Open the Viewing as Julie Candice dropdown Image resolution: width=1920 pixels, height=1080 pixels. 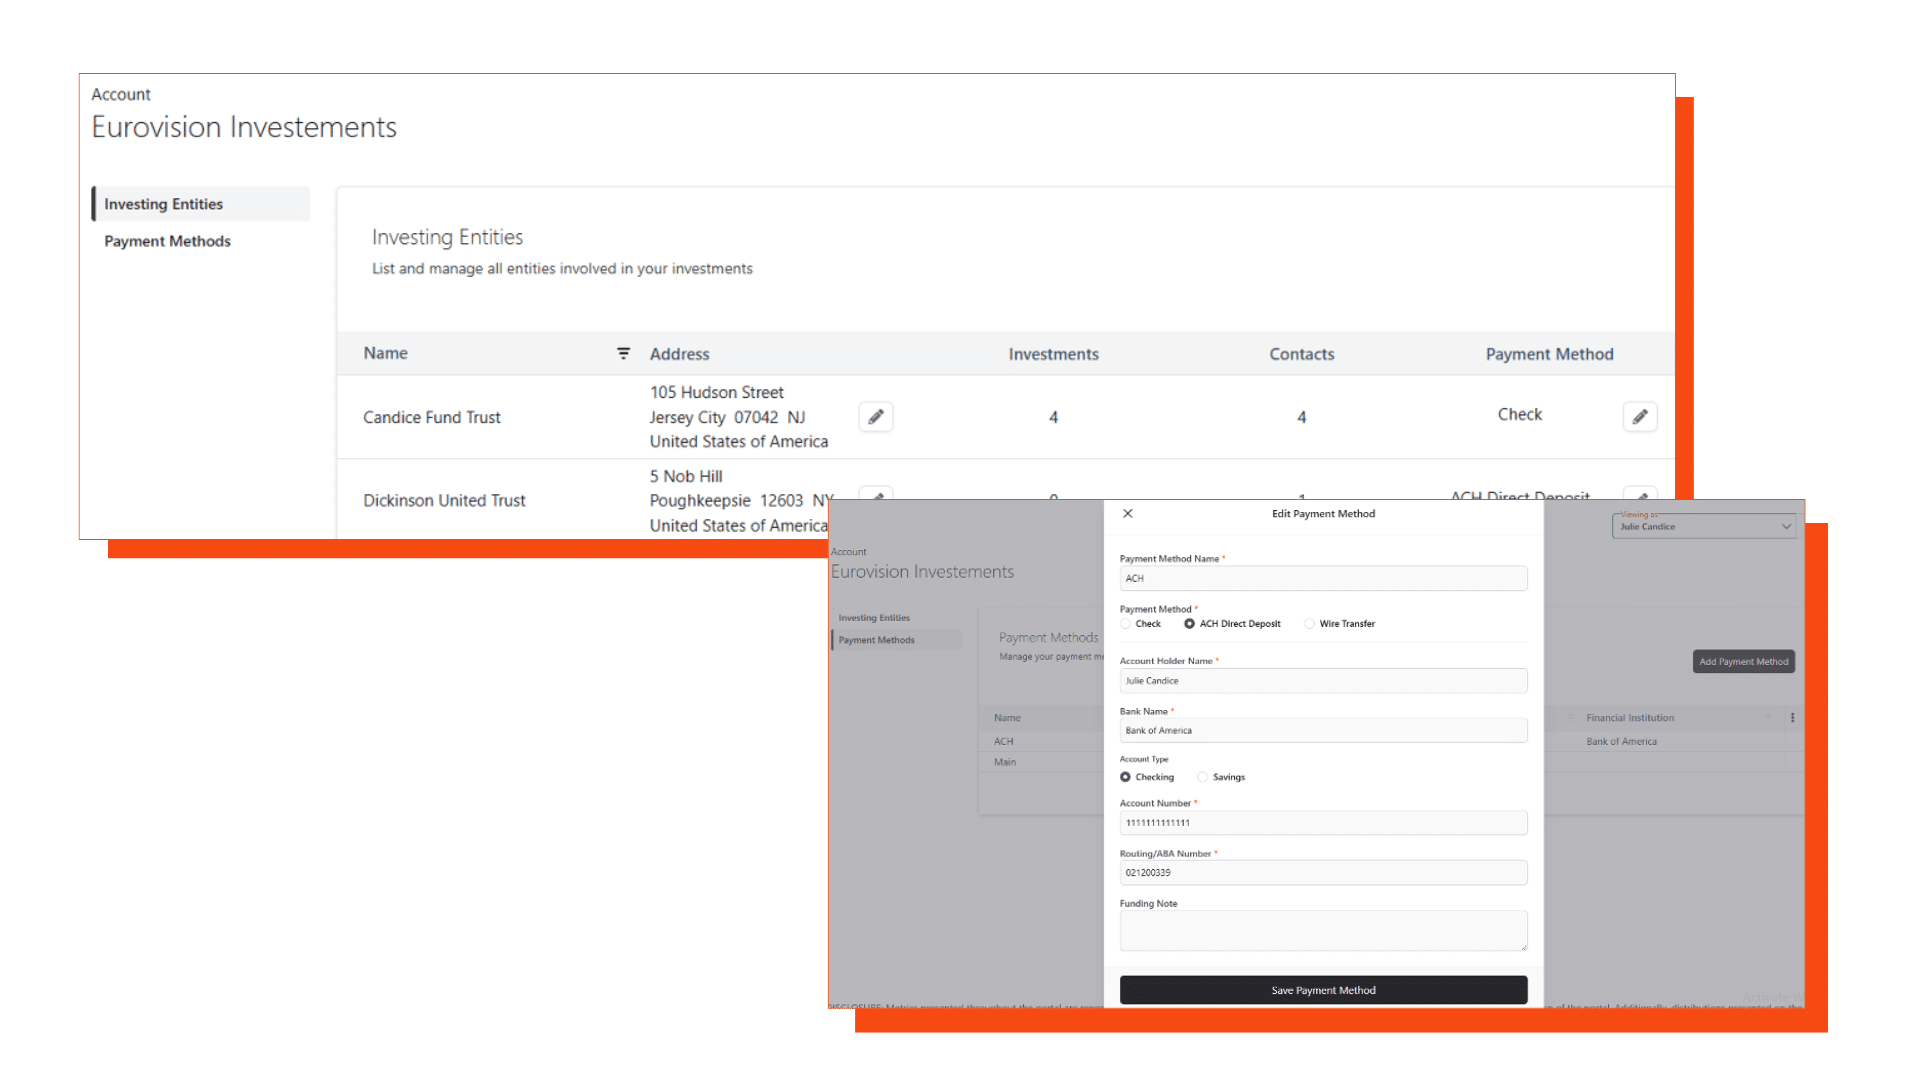pyautogui.click(x=1704, y=527)
